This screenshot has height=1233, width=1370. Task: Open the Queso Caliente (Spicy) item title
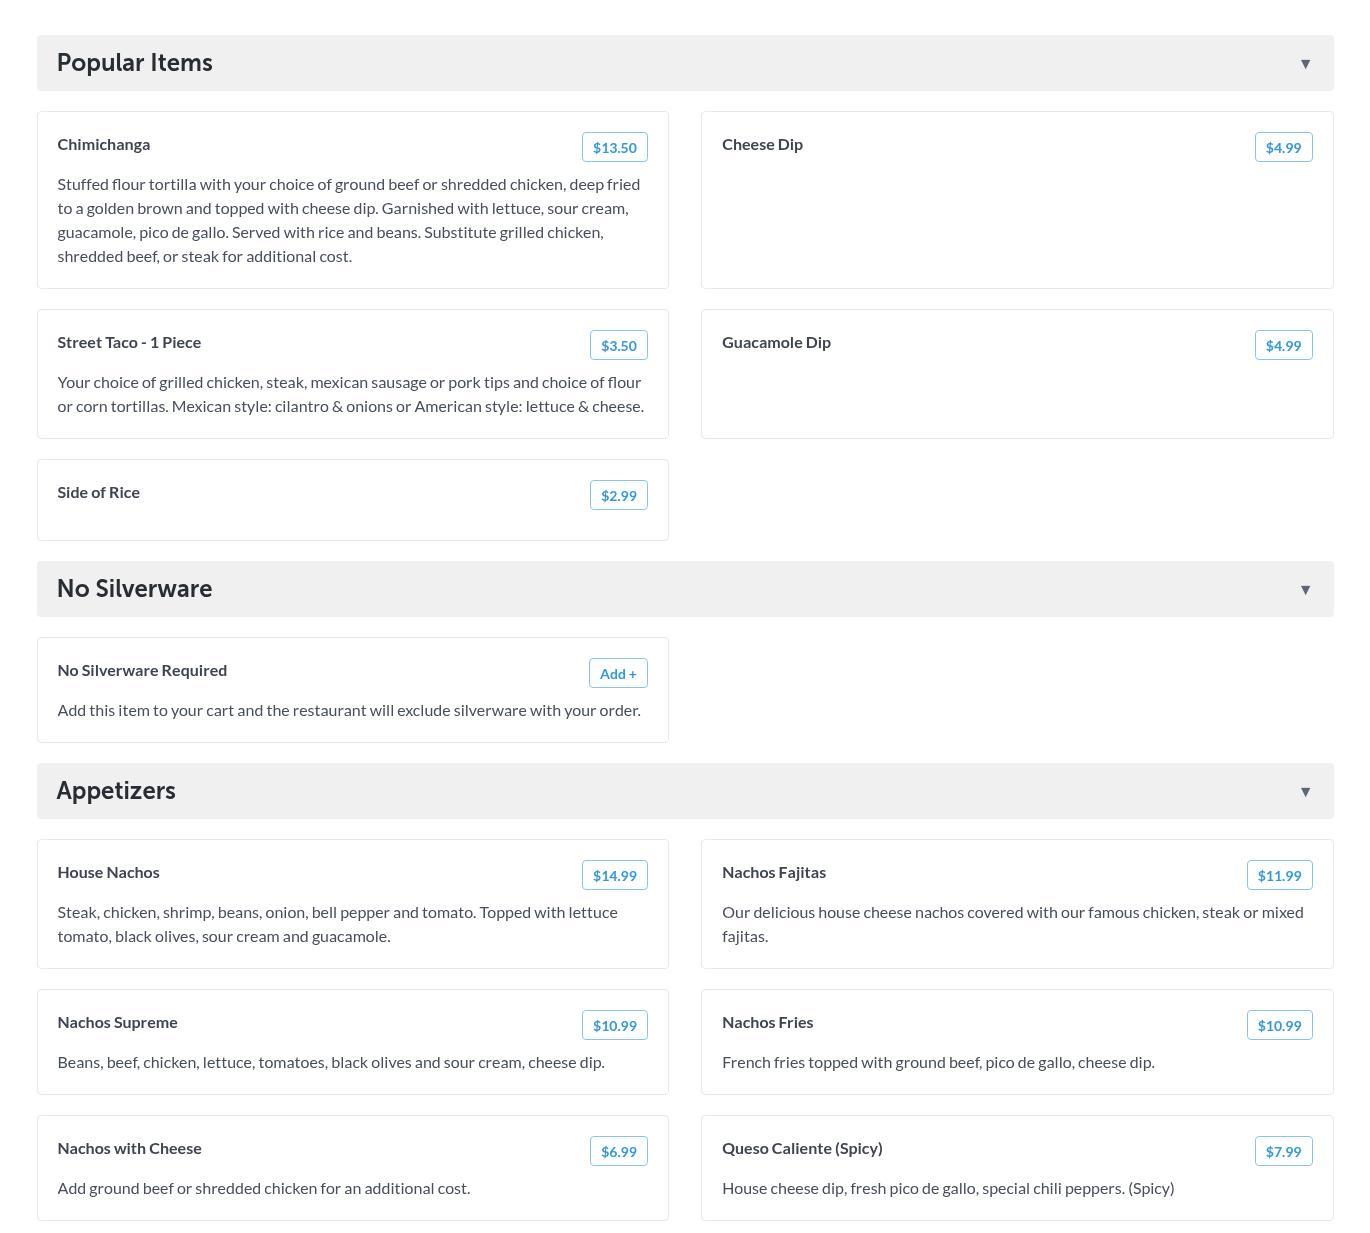[x=802, y=1148]
